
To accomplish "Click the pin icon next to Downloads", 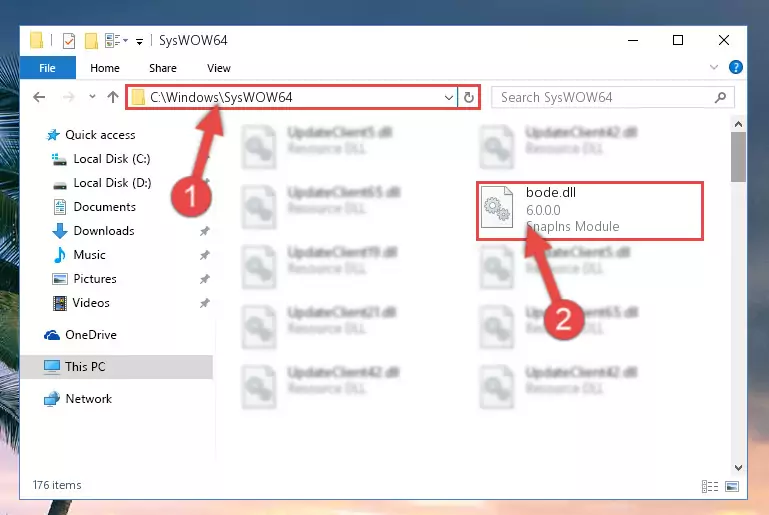I will click(x=205, y=231).
